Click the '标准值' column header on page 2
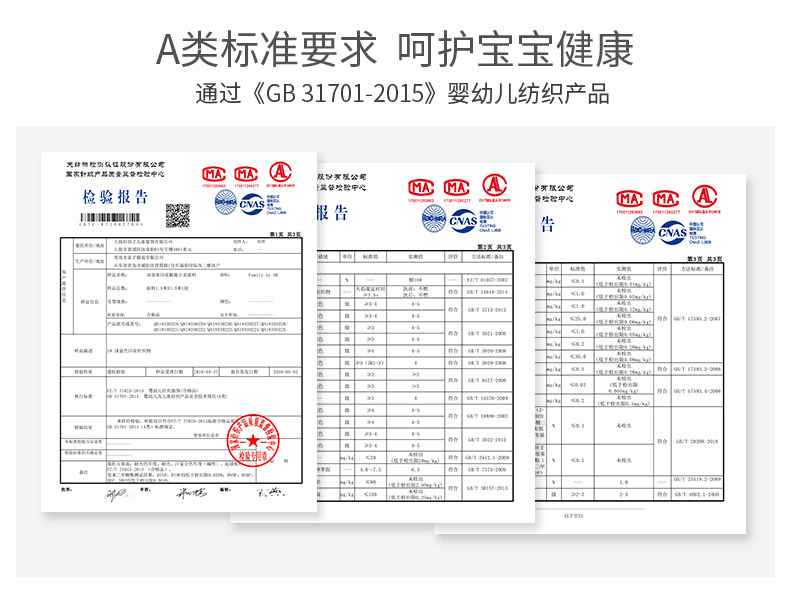790x602 pixels. (370, 257)
